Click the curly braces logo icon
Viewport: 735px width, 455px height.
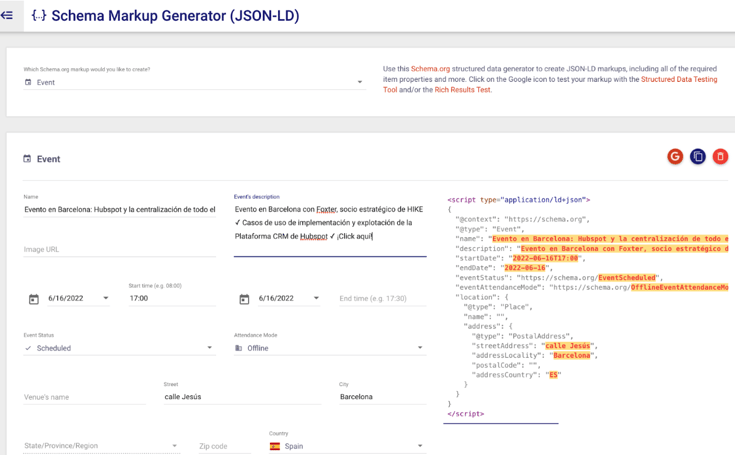click(39, 15)
